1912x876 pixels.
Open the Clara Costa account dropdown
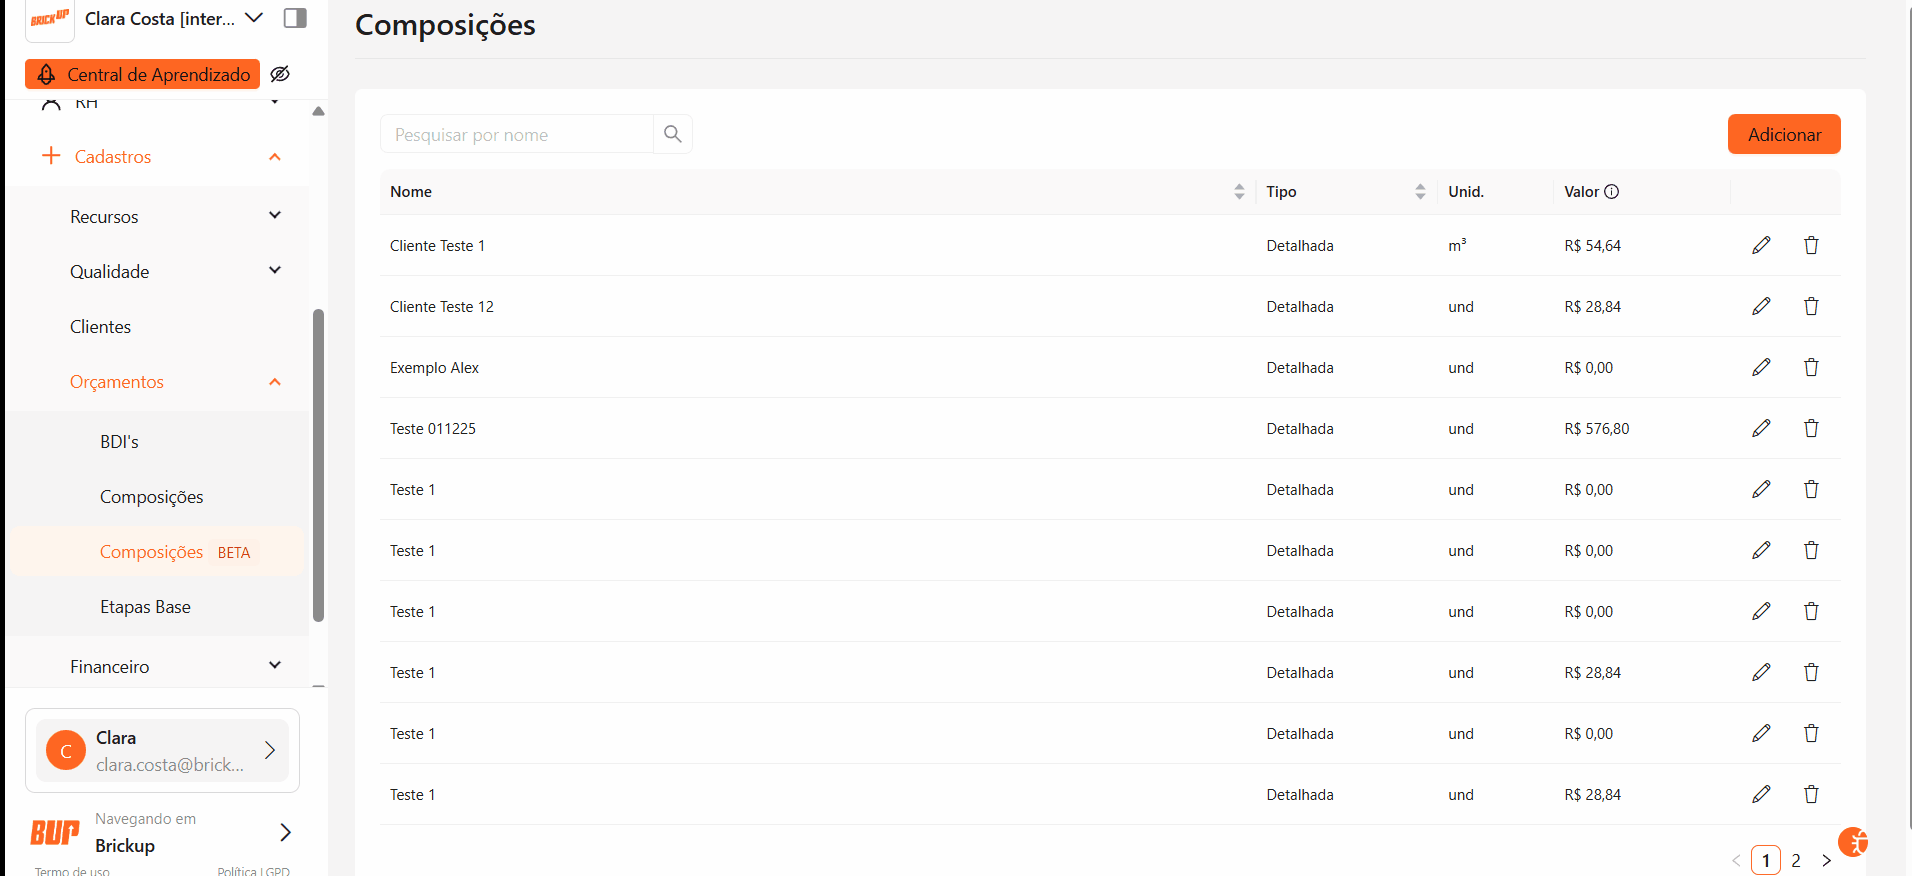coord(253,18)
